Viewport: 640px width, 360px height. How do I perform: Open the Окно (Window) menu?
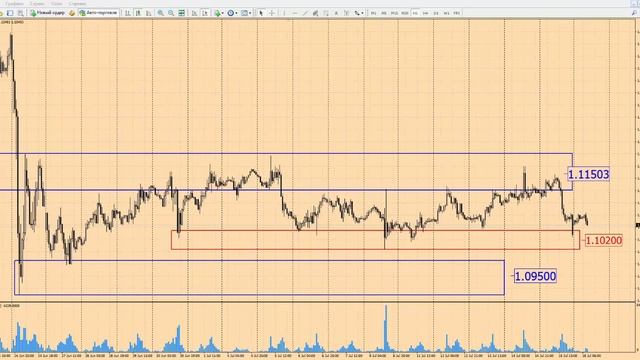point(57,4)
